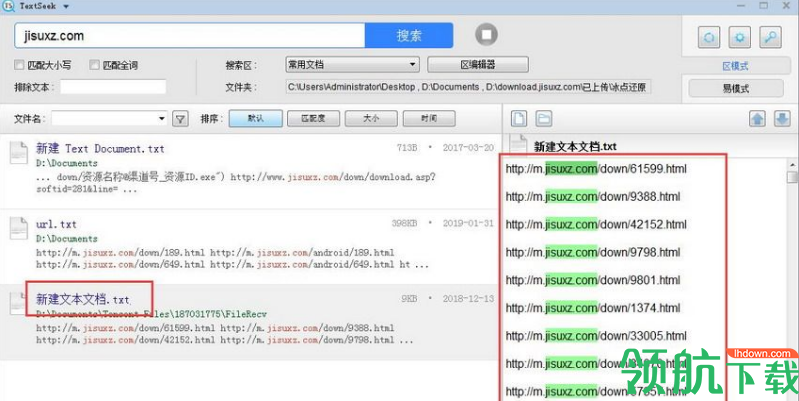
Task: Click the blue 搜索 search button
Action: pos(409,36)
